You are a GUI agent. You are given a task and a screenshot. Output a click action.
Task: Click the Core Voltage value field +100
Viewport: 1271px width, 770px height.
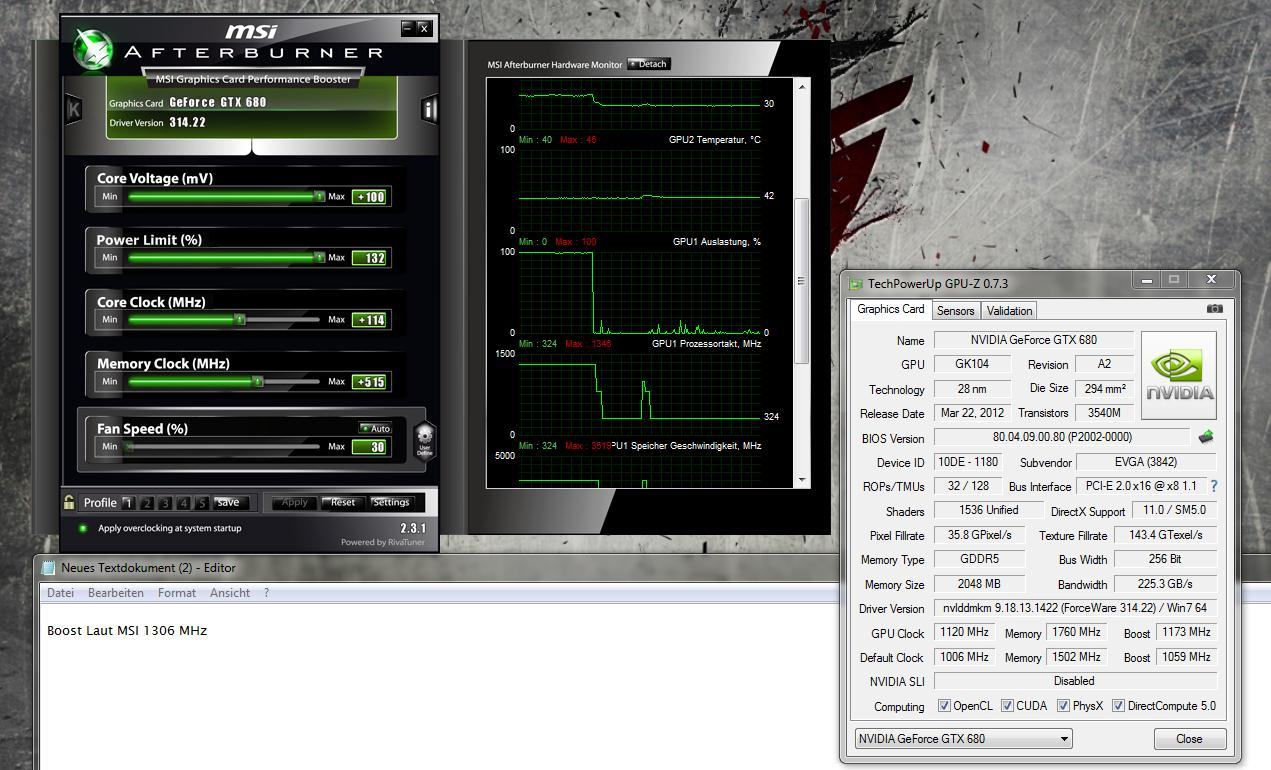370,197
